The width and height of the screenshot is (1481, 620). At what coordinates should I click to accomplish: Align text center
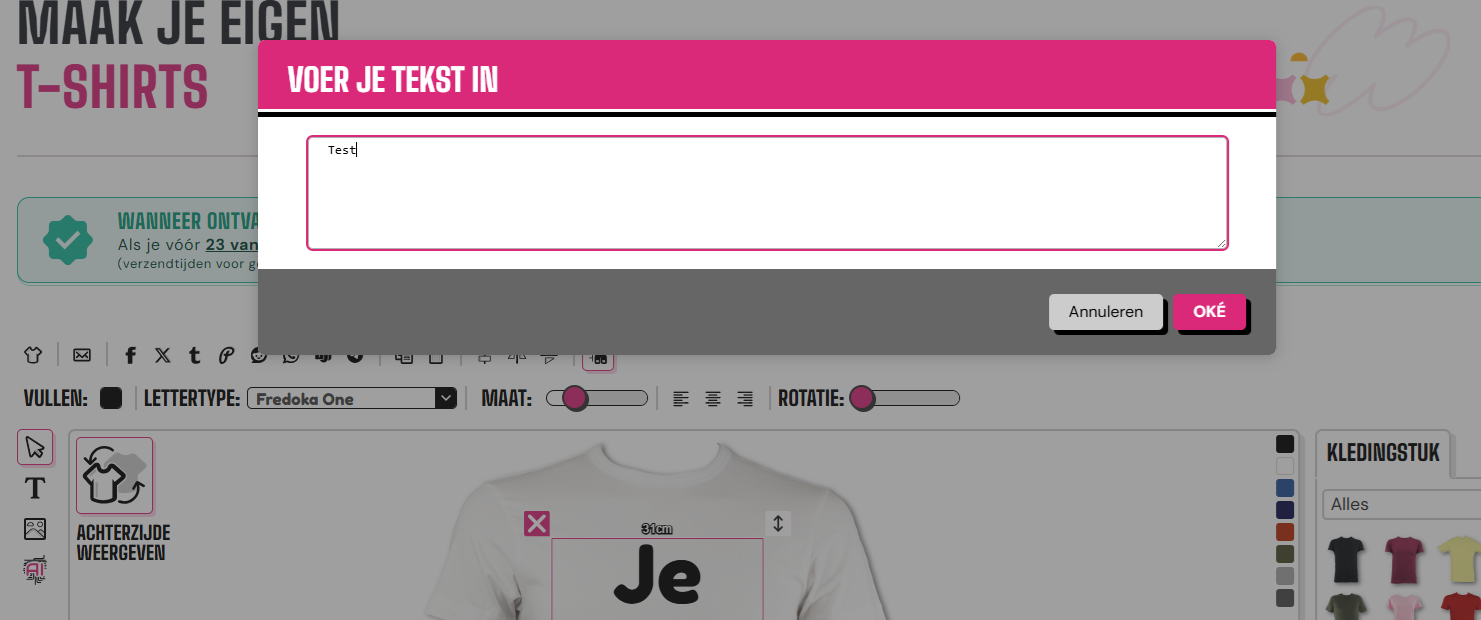pos(713,399)
